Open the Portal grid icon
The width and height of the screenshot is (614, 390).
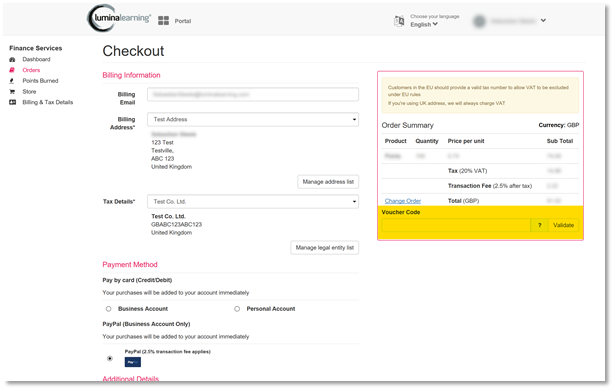(163, 21)
